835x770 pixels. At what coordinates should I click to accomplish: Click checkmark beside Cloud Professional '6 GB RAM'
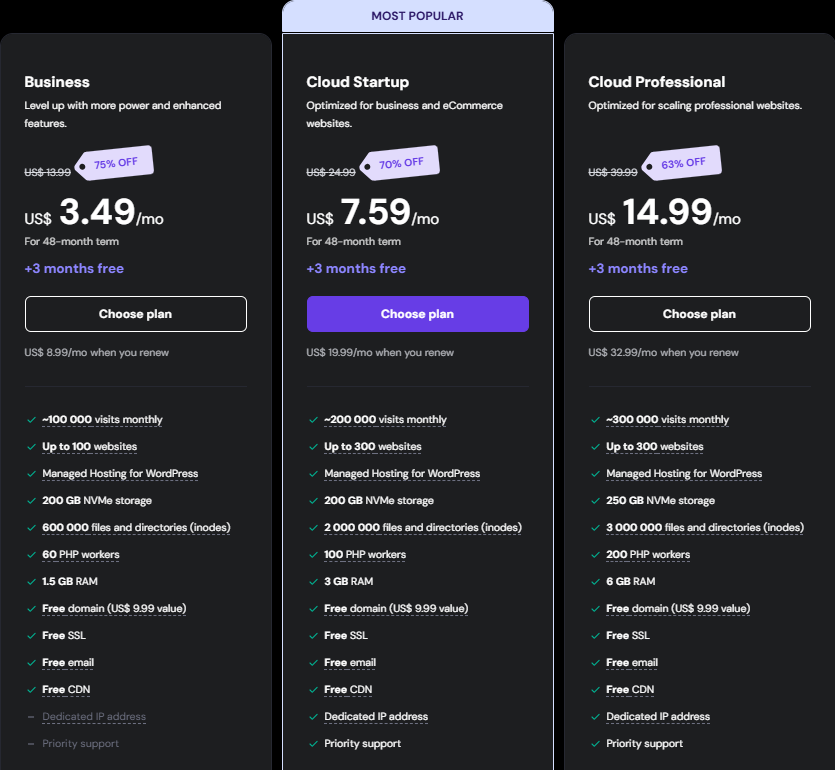click(595, 582)
